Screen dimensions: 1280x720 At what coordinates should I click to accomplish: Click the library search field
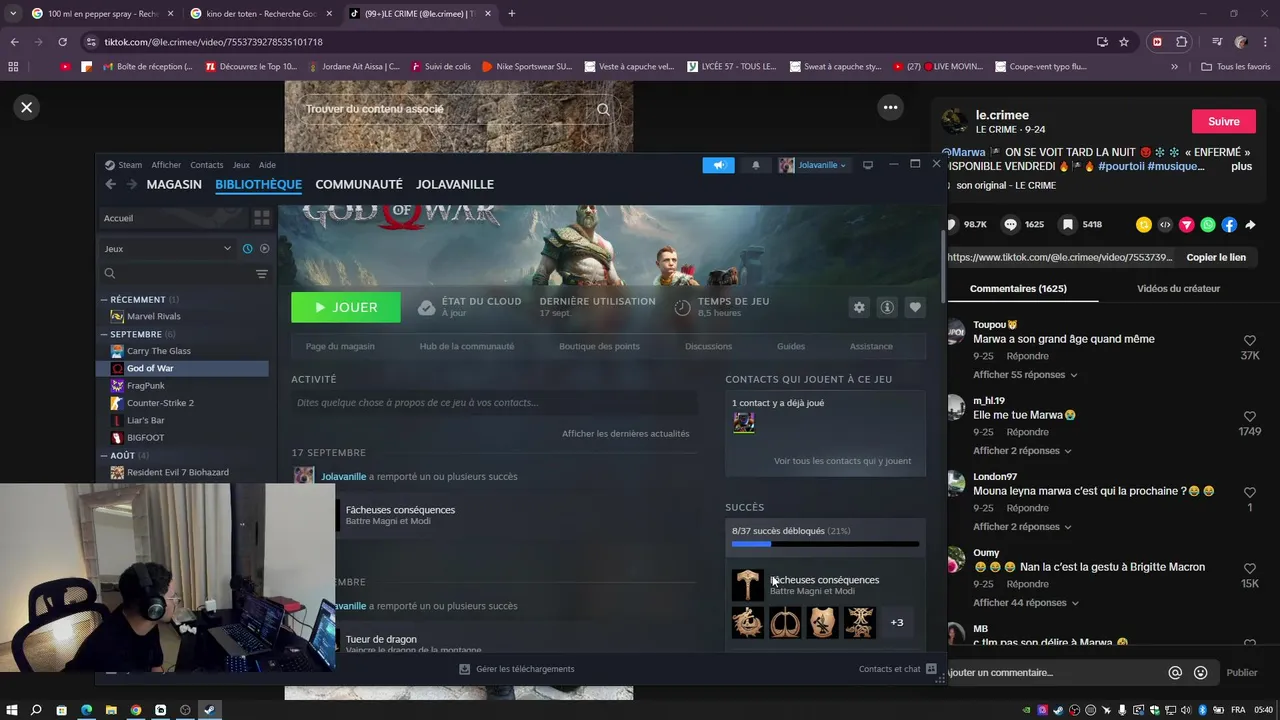coord(178,273)
